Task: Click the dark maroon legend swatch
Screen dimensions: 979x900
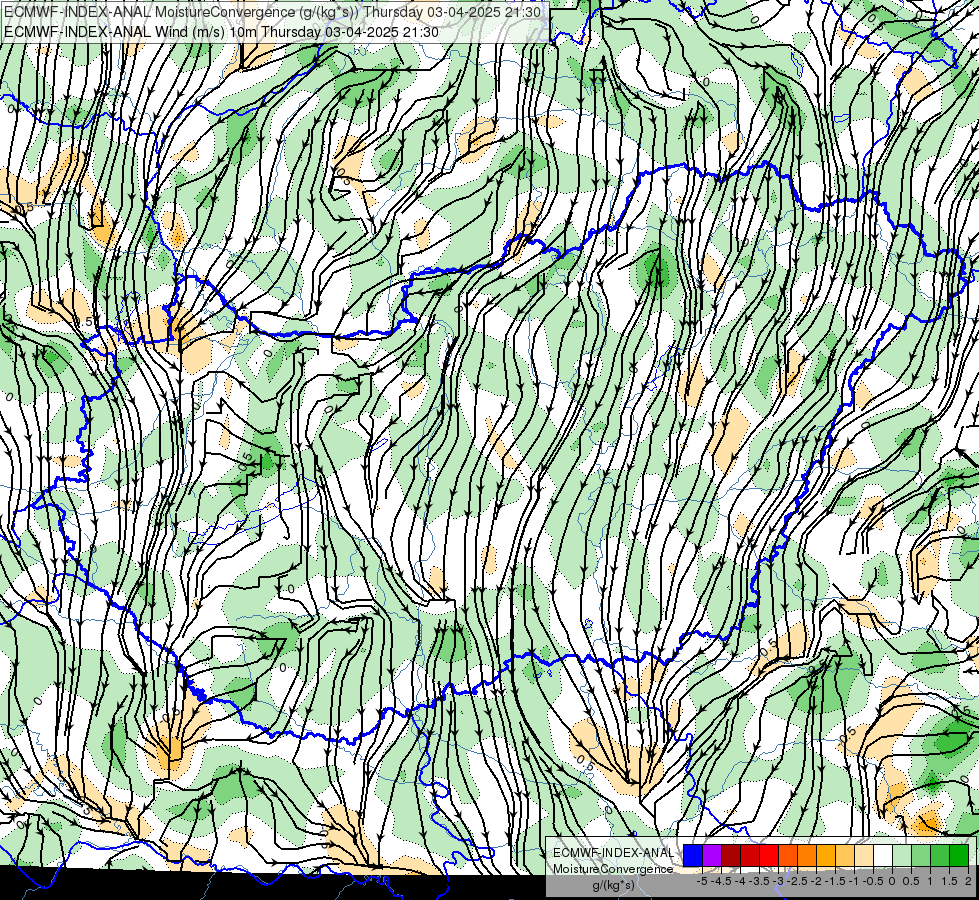Action: click(731, 855)
